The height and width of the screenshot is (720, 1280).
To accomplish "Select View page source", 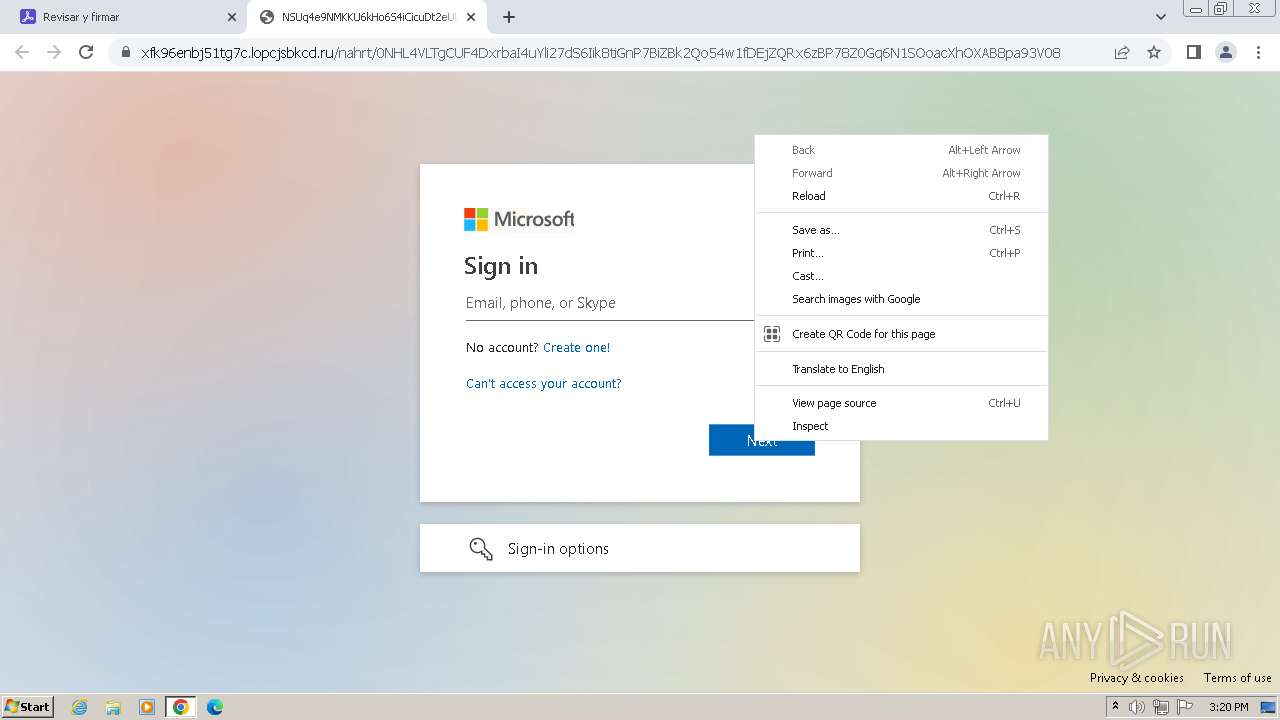I will point(901,403).
